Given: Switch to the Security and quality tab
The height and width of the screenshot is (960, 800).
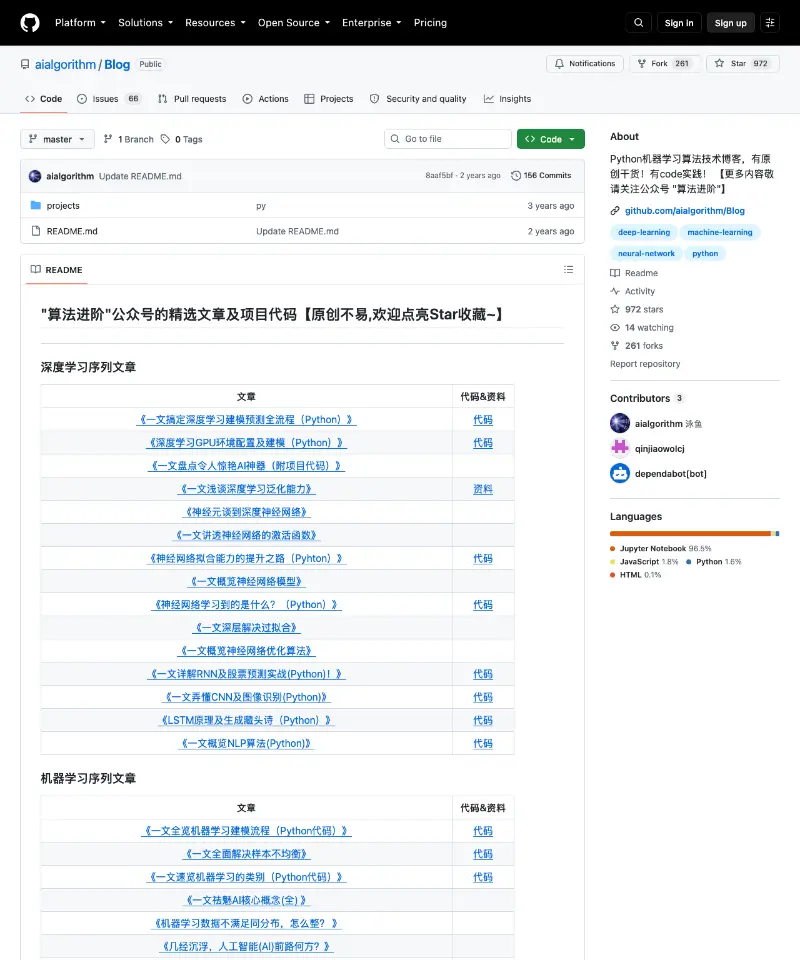Looking at the screenshot, I should [418, 99].
